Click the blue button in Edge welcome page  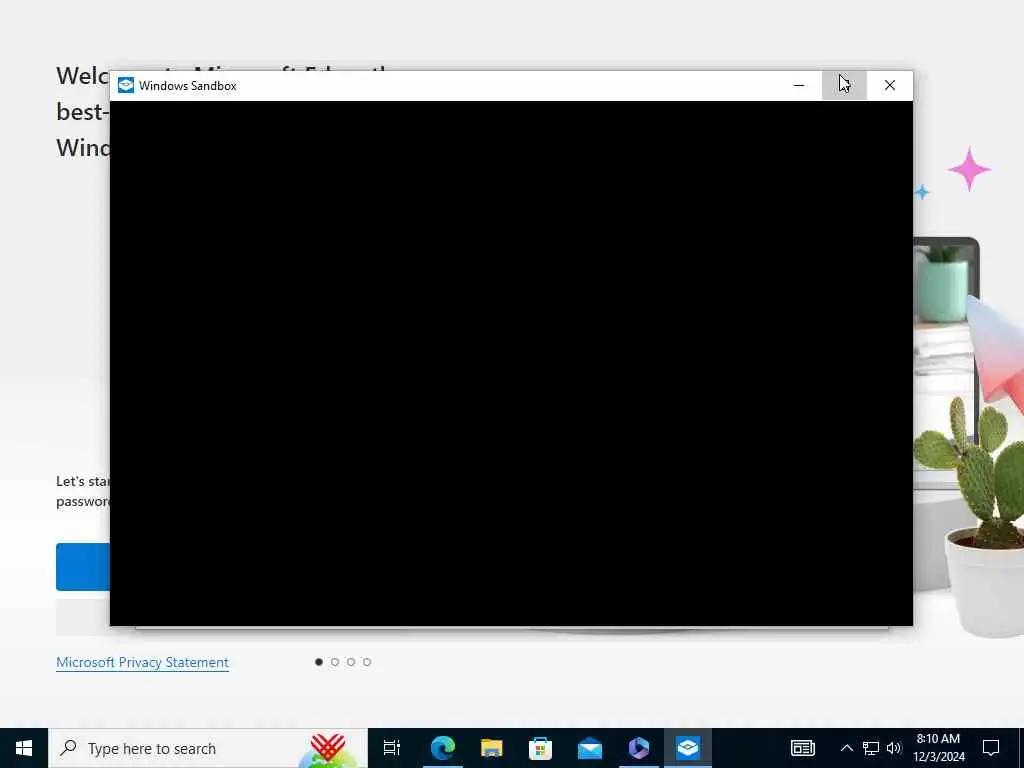pos(83,567)
